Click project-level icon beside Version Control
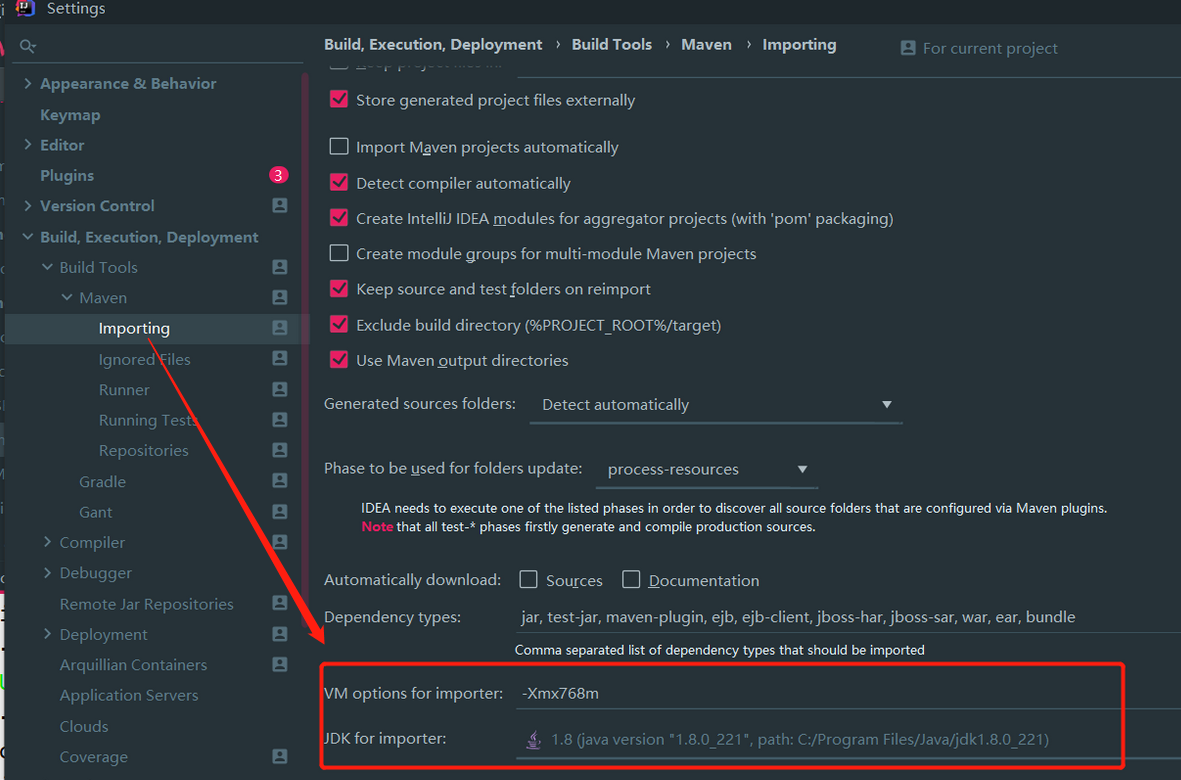This screenshot has width=1181, height=780. (x=279, y=206)
